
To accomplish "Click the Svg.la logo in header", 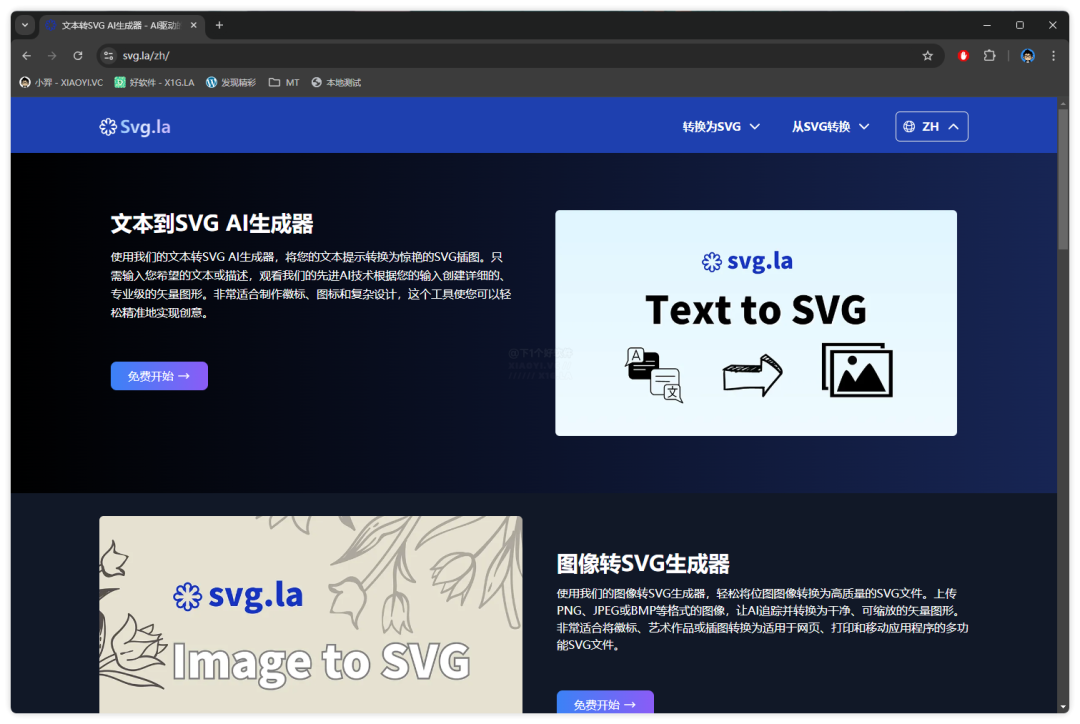I will pyautogui.click(x=135, y=127).
